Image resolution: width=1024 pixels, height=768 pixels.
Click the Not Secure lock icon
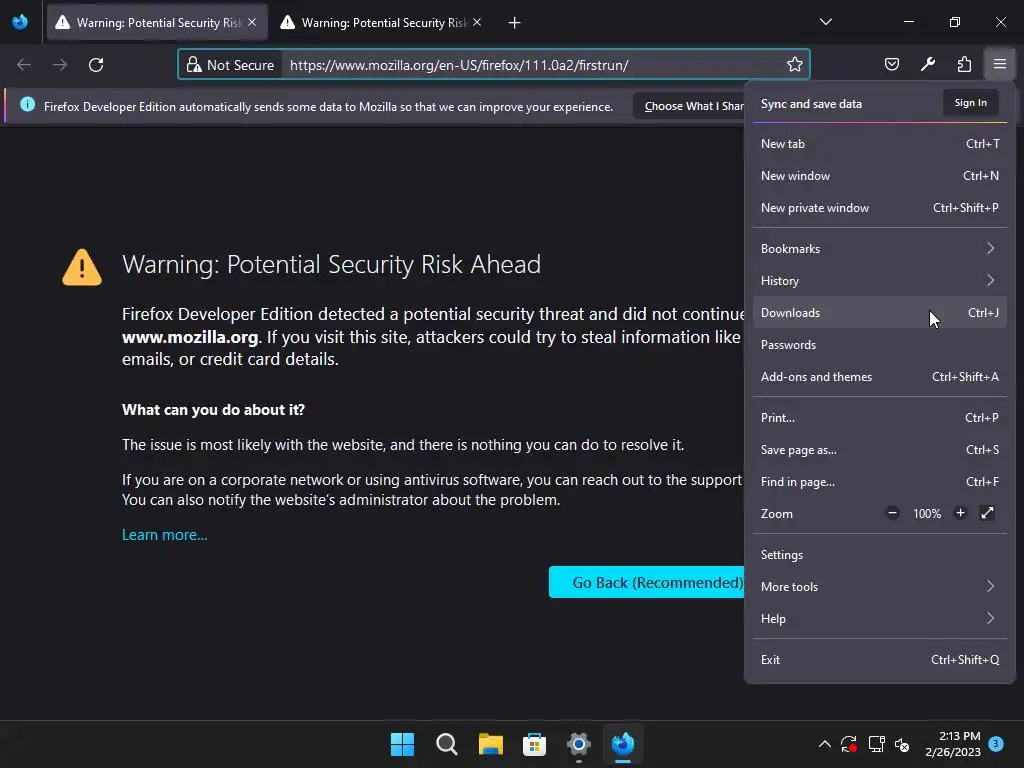tap(194, 65)
